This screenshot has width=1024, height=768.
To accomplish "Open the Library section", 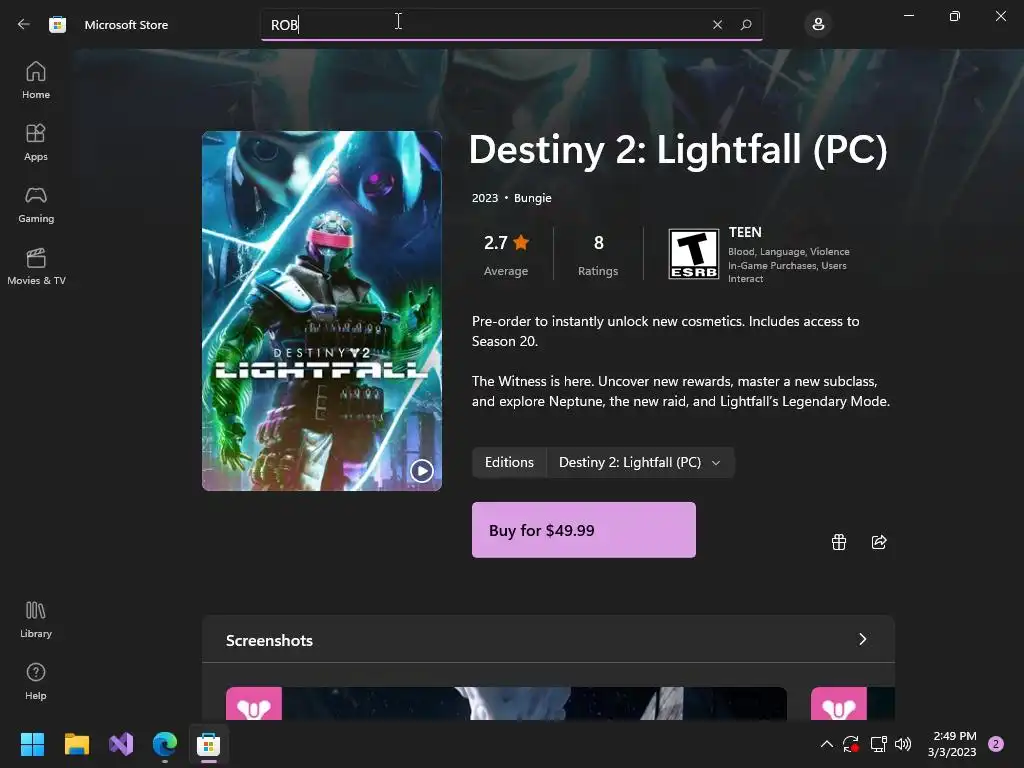I will click(36, 619).
